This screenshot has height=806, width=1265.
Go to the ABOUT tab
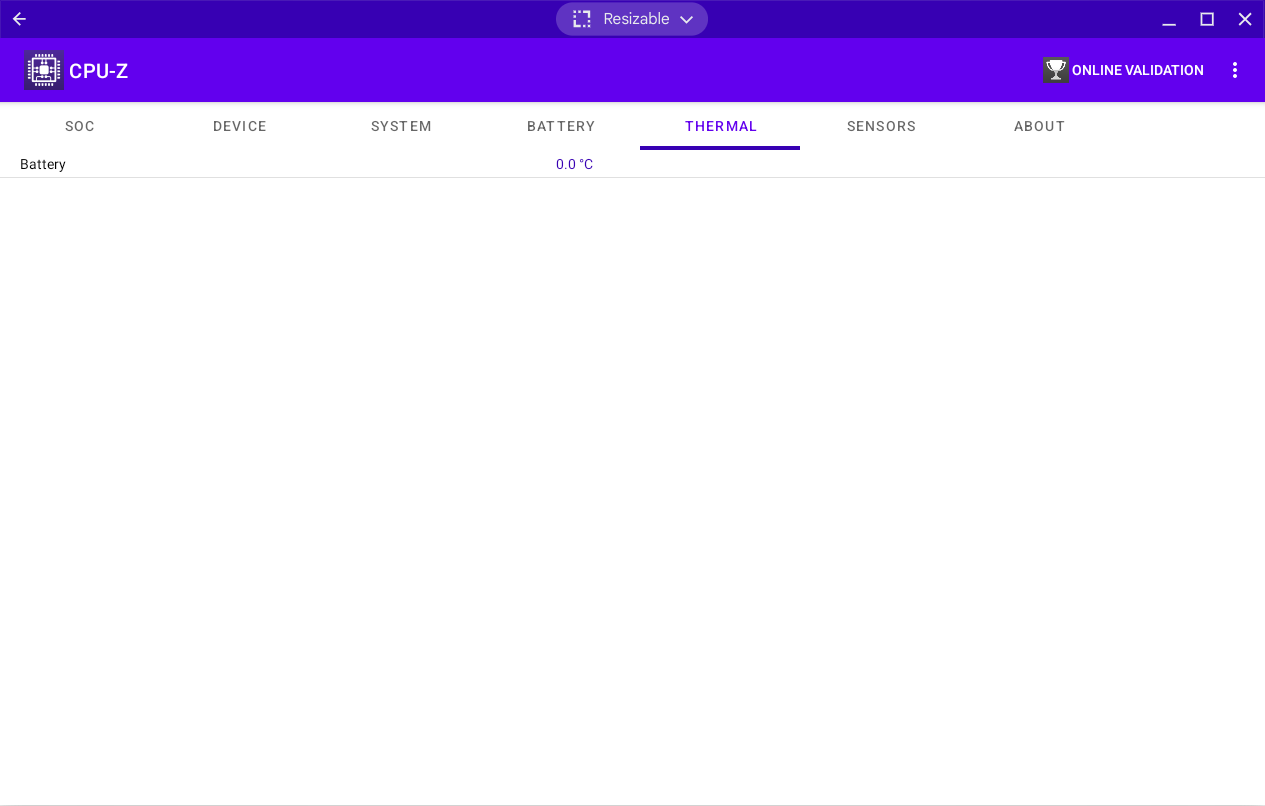(x=1040, y=126)
